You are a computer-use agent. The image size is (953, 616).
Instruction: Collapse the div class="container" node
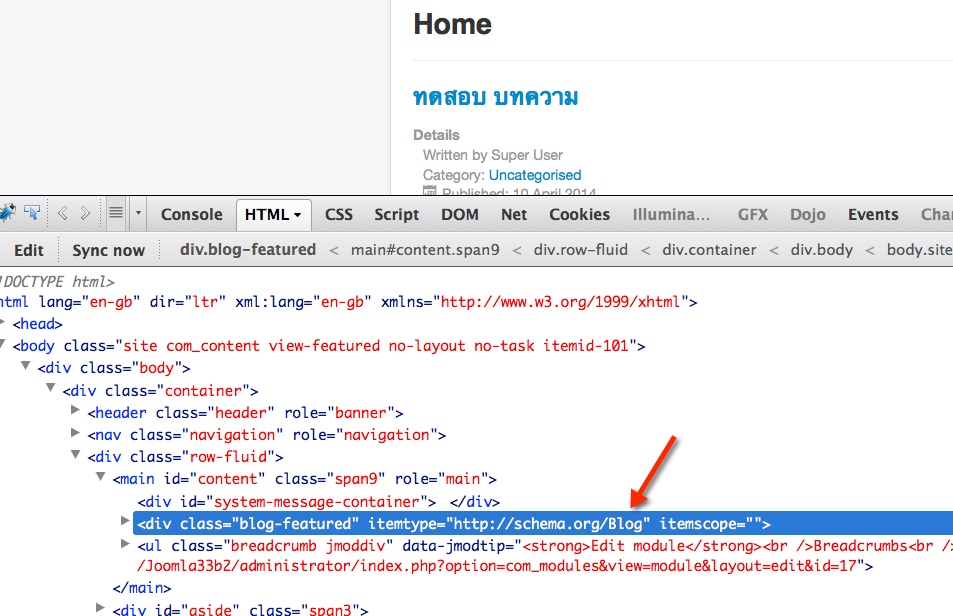[50, 388]
